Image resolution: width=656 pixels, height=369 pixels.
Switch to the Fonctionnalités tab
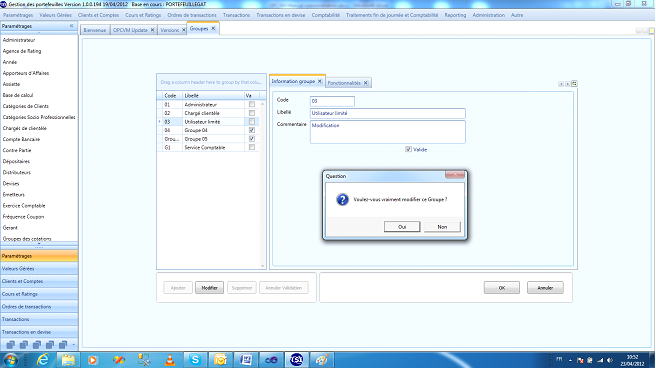(344, 83)
